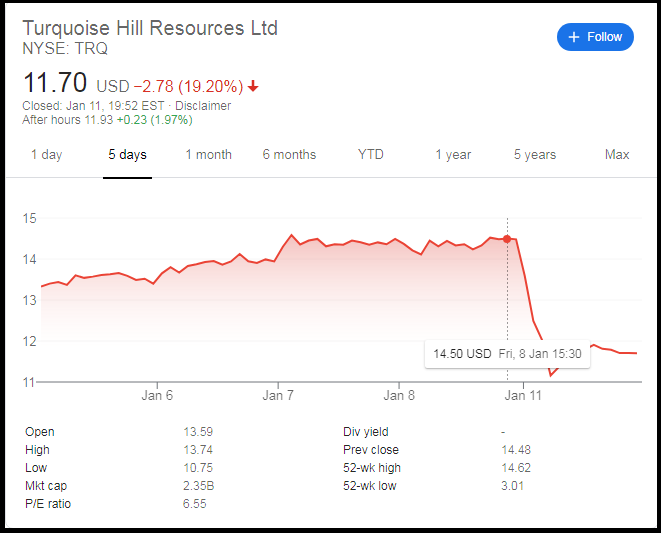Screen dimensions: 661x533
Task: Click the 14.50 USD tooltip box
Action: (507, 354)
